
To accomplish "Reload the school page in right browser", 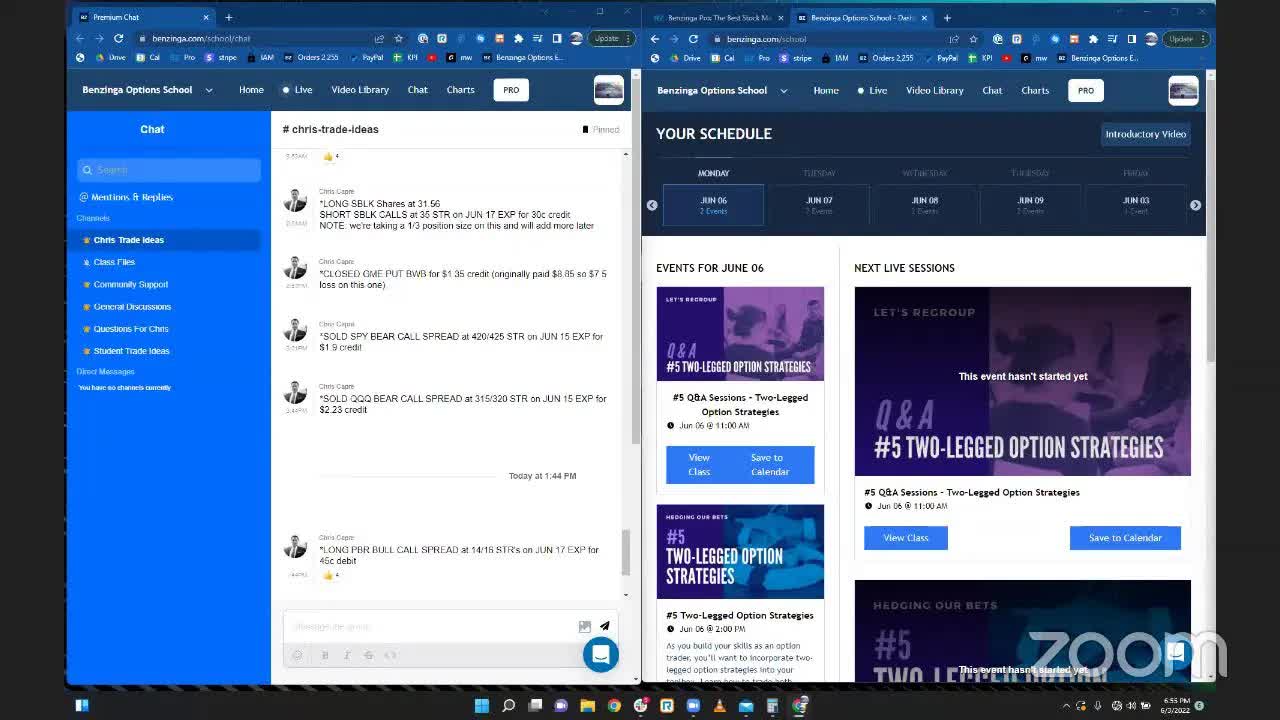I will (693, 39).
